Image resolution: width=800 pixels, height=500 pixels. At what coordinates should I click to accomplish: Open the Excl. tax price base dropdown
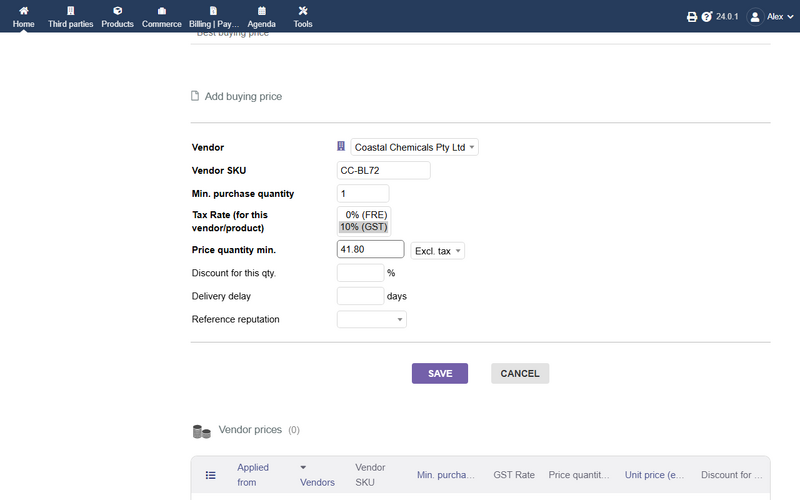438,251
